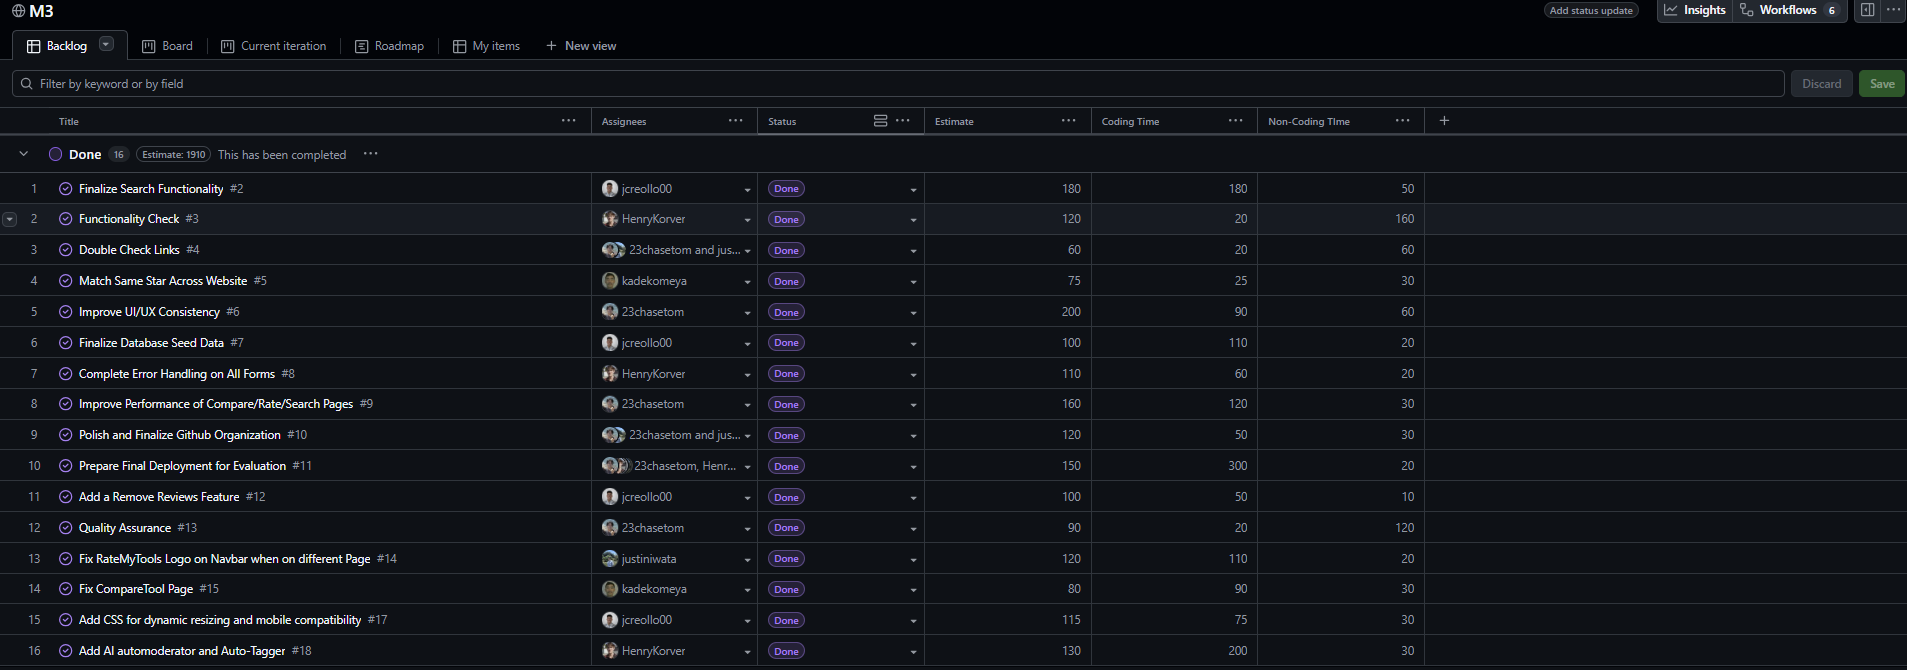Click Add status update
Viewport: 1907px width, 670px height.
coord(1590,11)
